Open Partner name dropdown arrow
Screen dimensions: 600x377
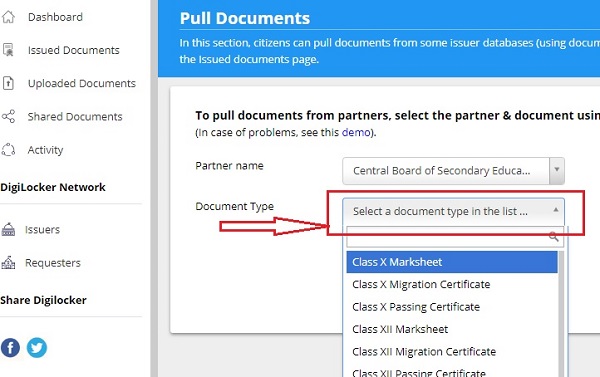(x=557, y=170)
